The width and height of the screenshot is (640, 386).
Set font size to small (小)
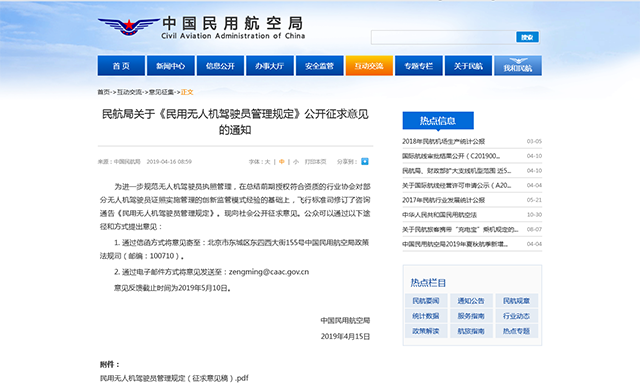(296, 162)
